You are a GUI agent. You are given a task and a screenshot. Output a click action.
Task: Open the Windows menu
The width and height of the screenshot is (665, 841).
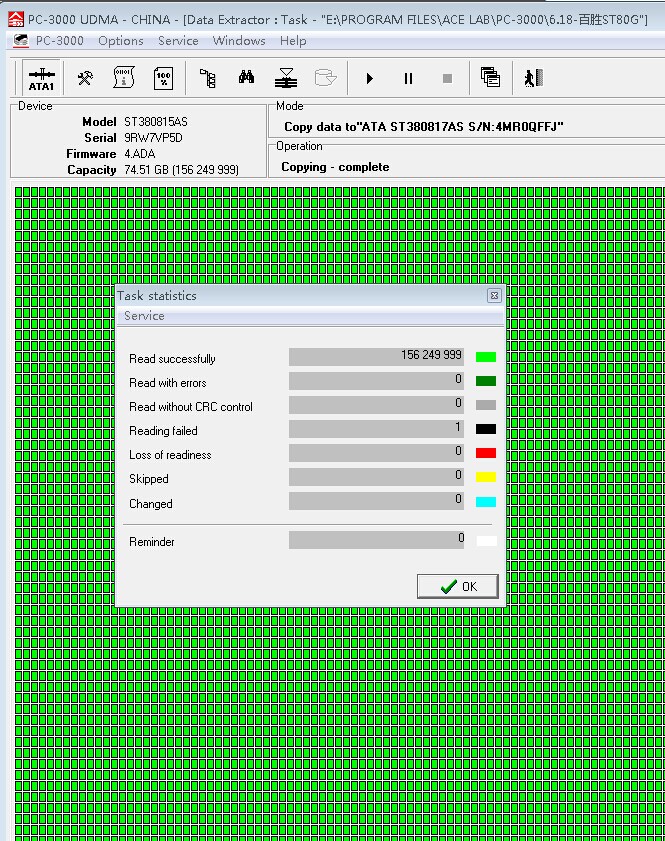[239, 41]
